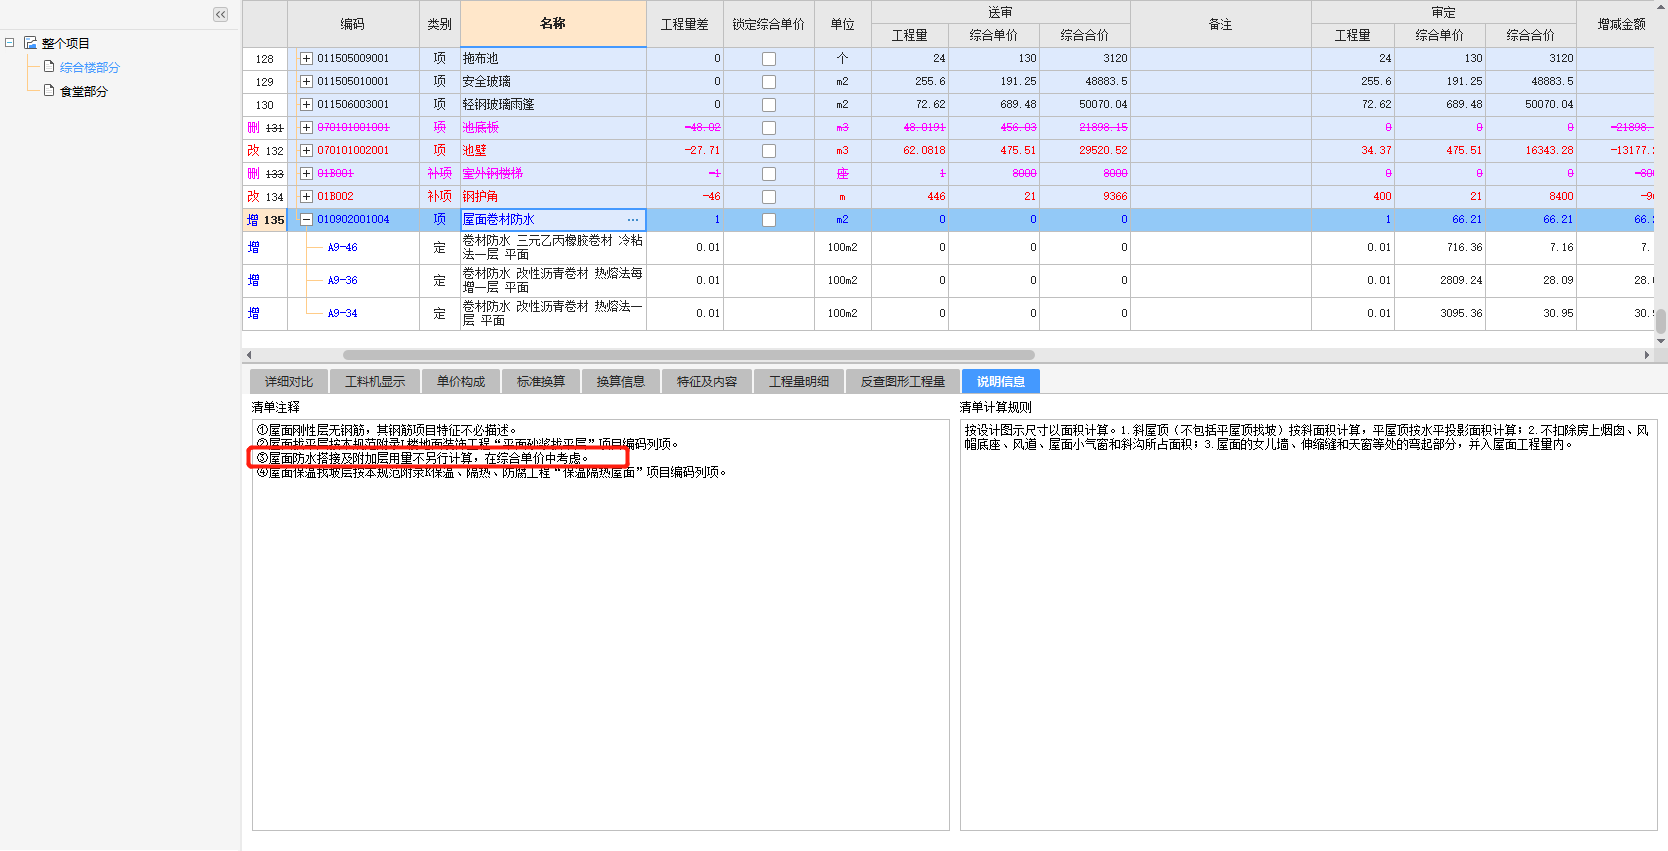Select 食堂部分 in the project tree
Screen dimensions: 1668x851
pyautogui.click(x=83, y=91)
